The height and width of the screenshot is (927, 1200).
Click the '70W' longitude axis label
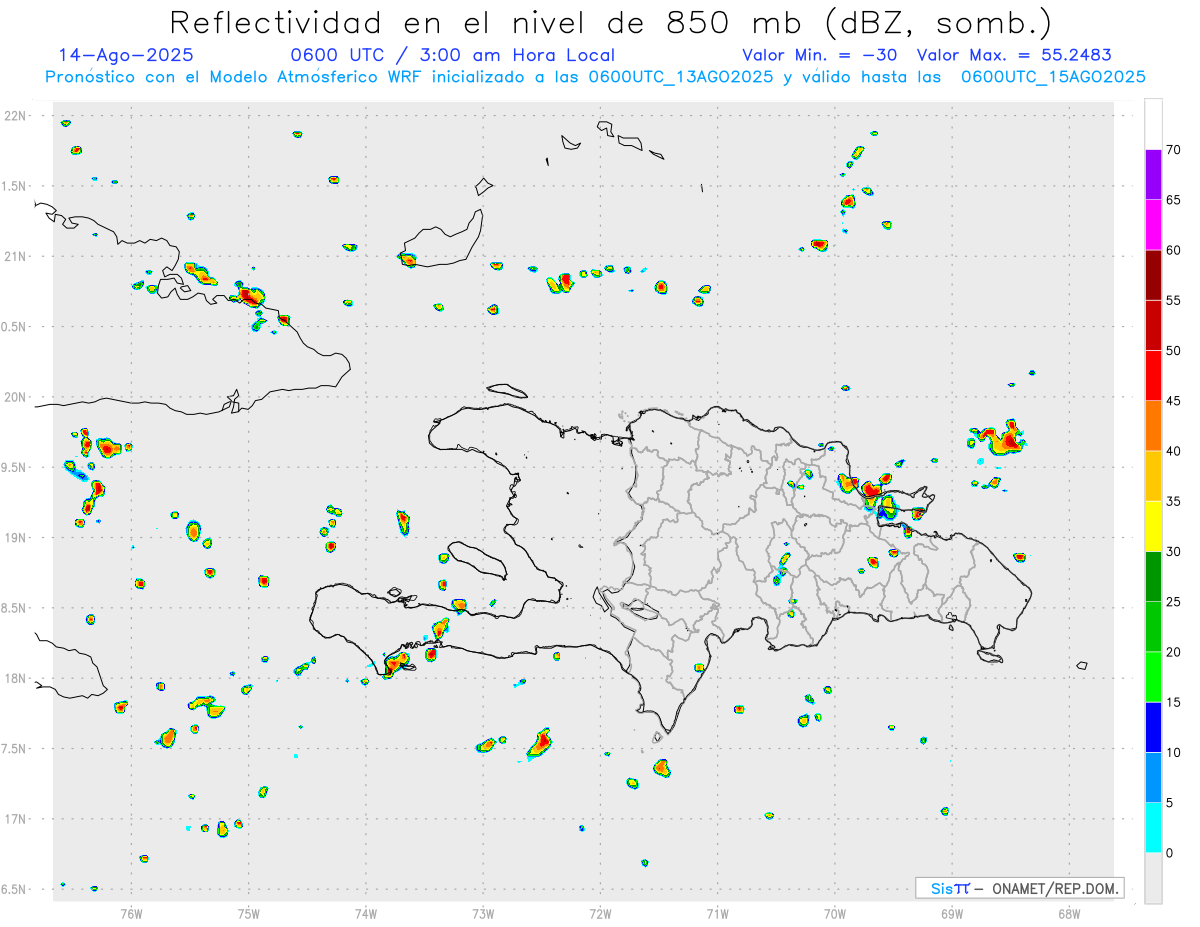tap(835, 912)
